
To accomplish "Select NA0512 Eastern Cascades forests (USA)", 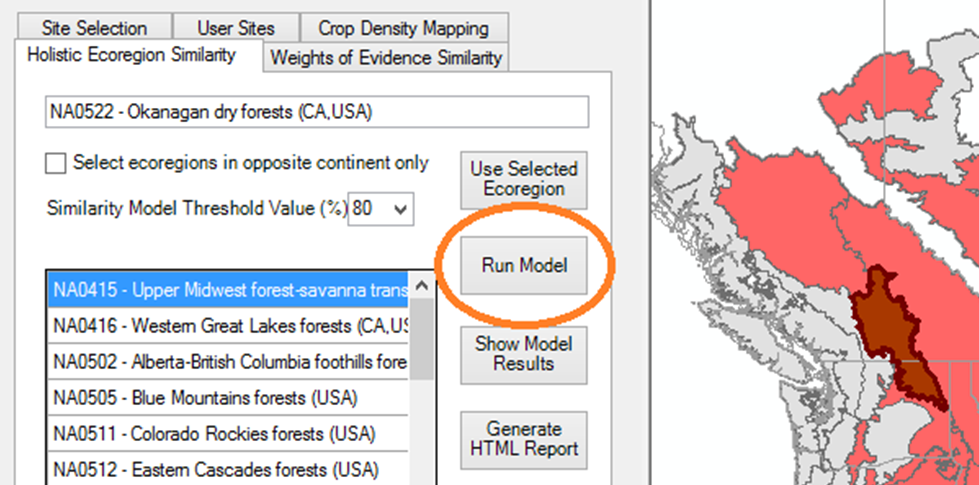I will tap(228, 469).
